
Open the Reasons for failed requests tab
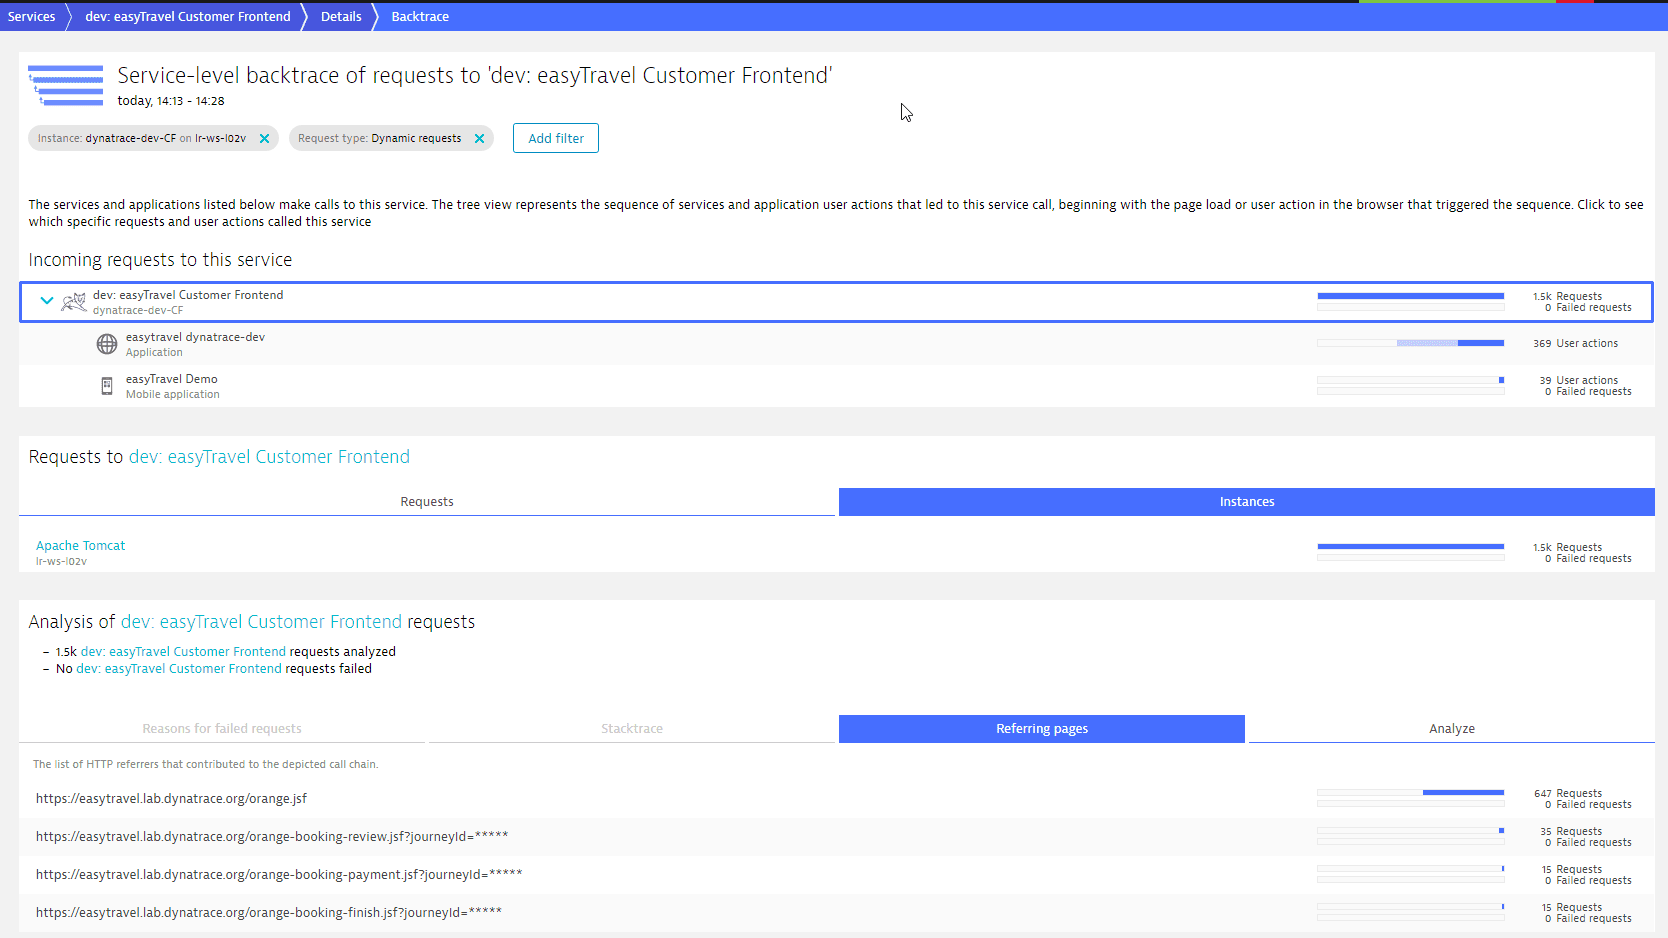(222, 729)
